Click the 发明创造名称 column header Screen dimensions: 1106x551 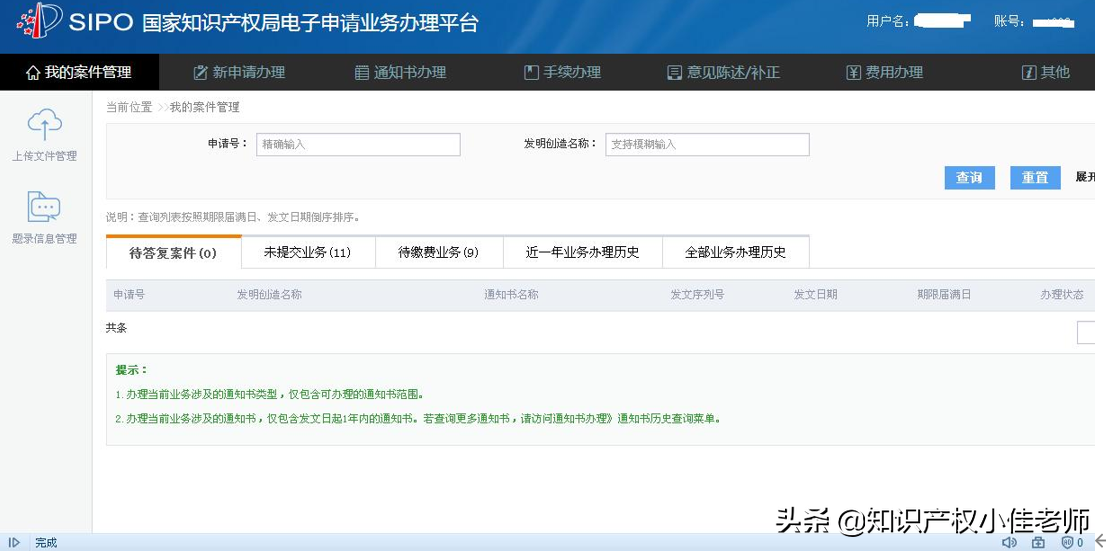click(269, 295)
